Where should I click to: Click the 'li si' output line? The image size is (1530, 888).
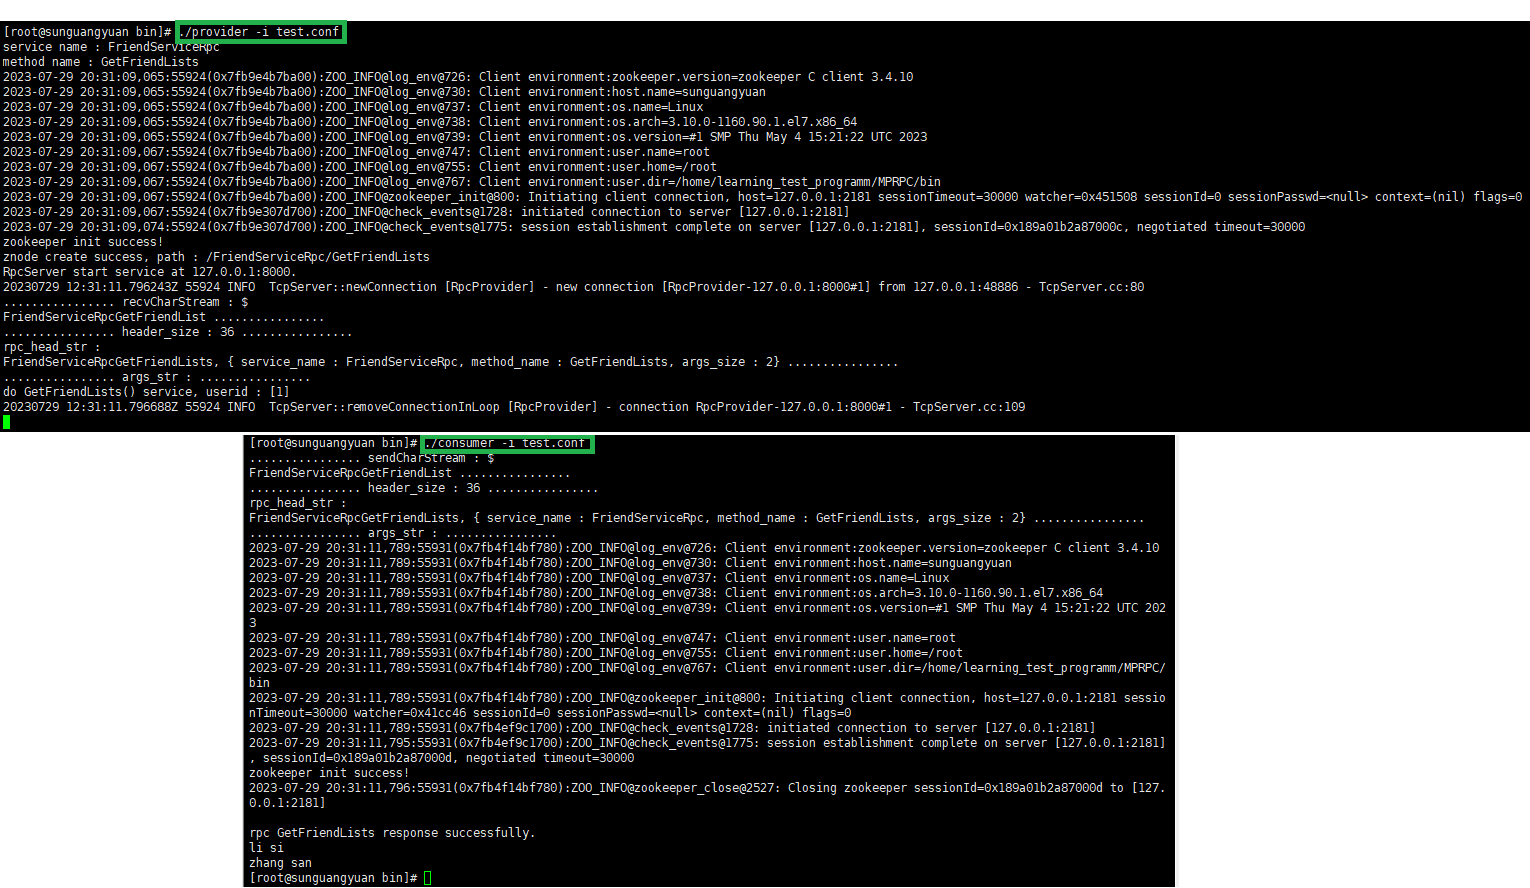pos(266,848)
